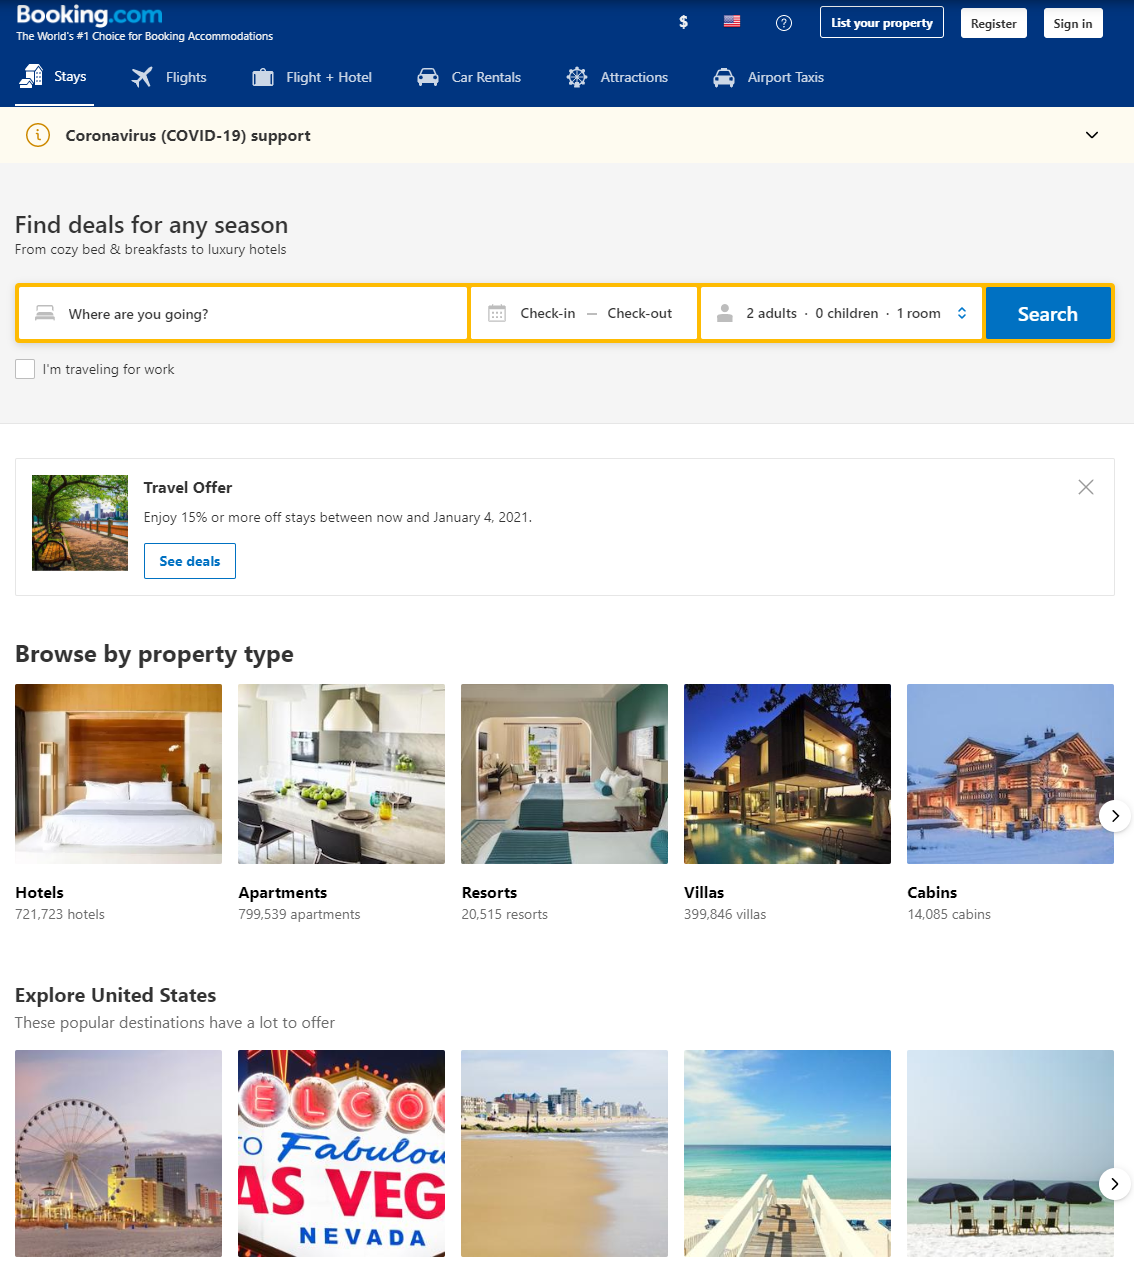Viewport: 1134px width, 1268px height.
Task: Click the See deals button
Action: pyautogui.click(x=189, y=561)
